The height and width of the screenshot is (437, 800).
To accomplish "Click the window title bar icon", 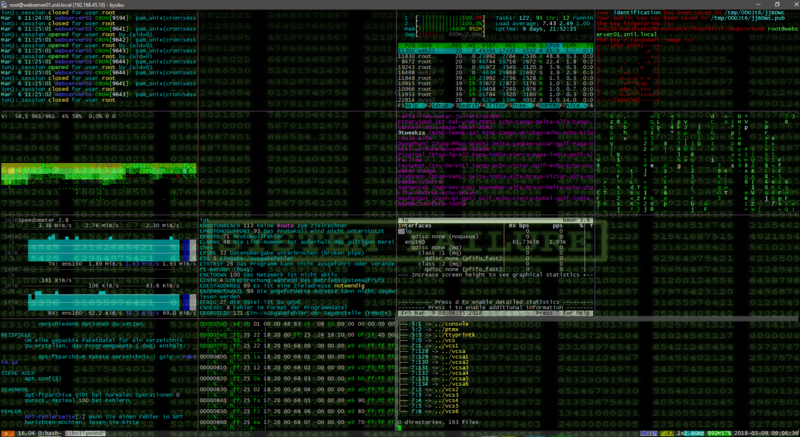I will [x=5, y=4].
